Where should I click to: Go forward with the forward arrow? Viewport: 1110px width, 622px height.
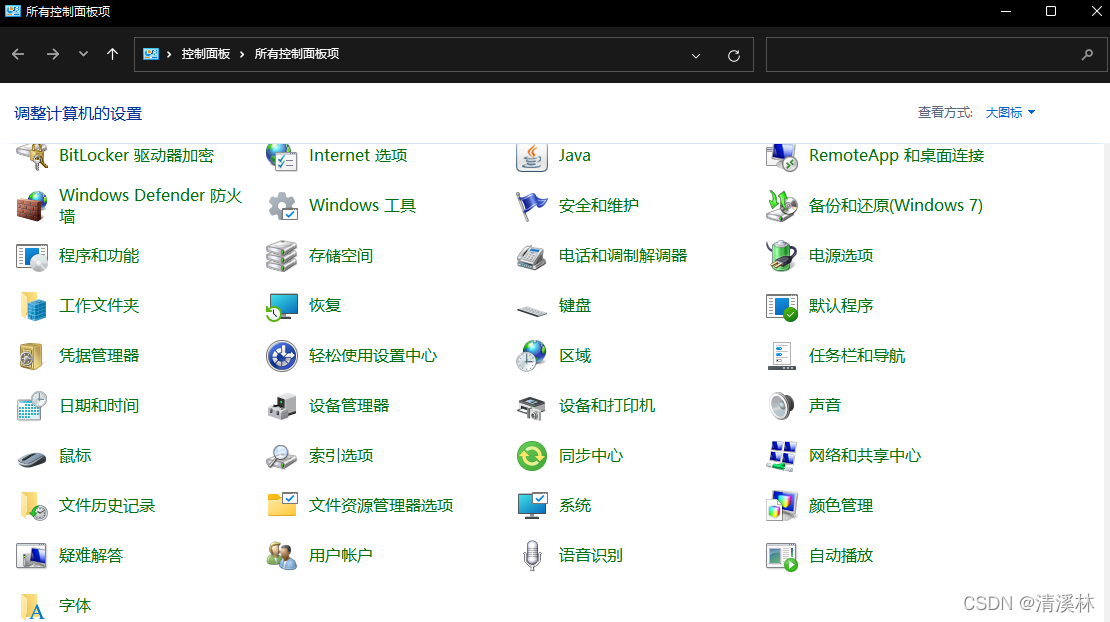tap(52, 54)
